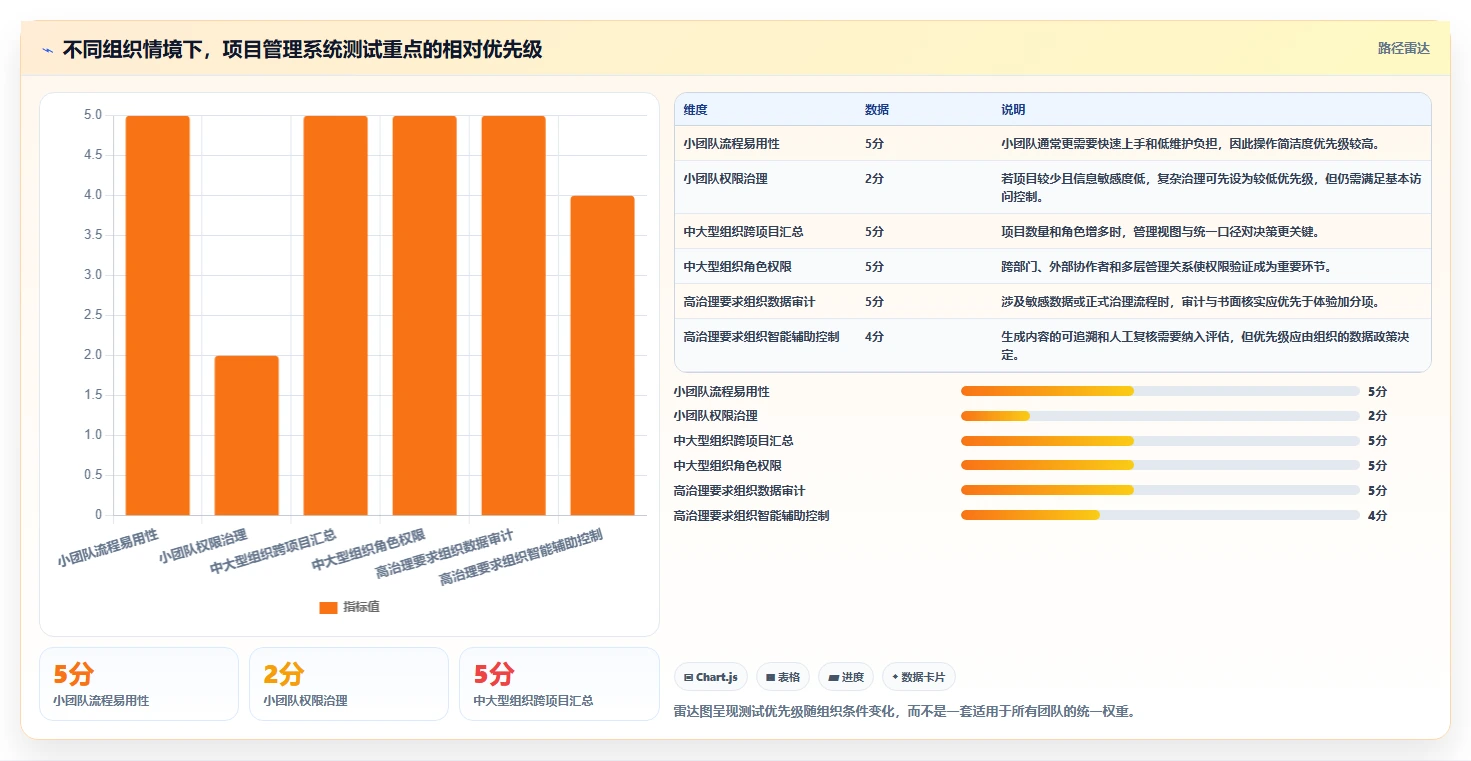Click 高治理要求组织智能辅助控制 cell in the table
1471x761 pixels.
(x=761, y=336)
